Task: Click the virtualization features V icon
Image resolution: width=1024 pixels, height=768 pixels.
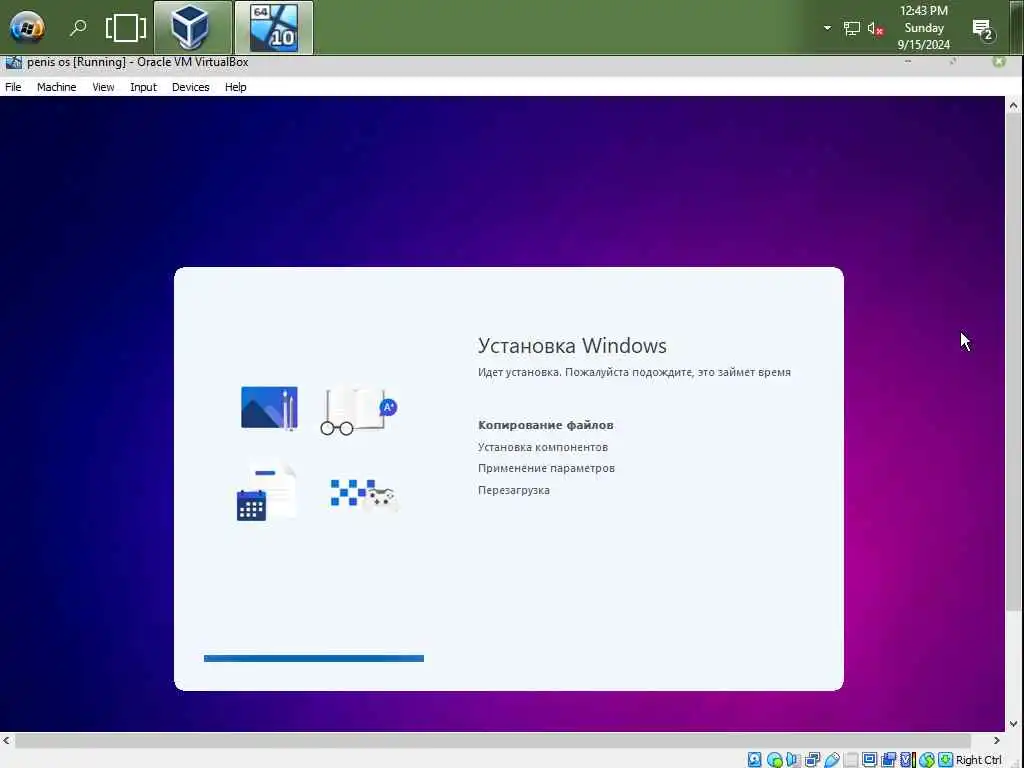Action: point(907,760)
